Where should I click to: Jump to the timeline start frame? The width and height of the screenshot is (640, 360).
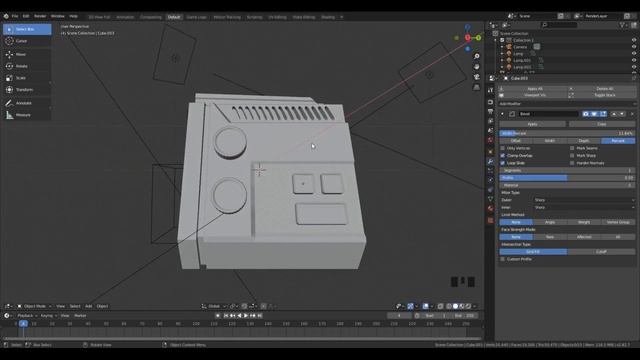click(226, 316)
